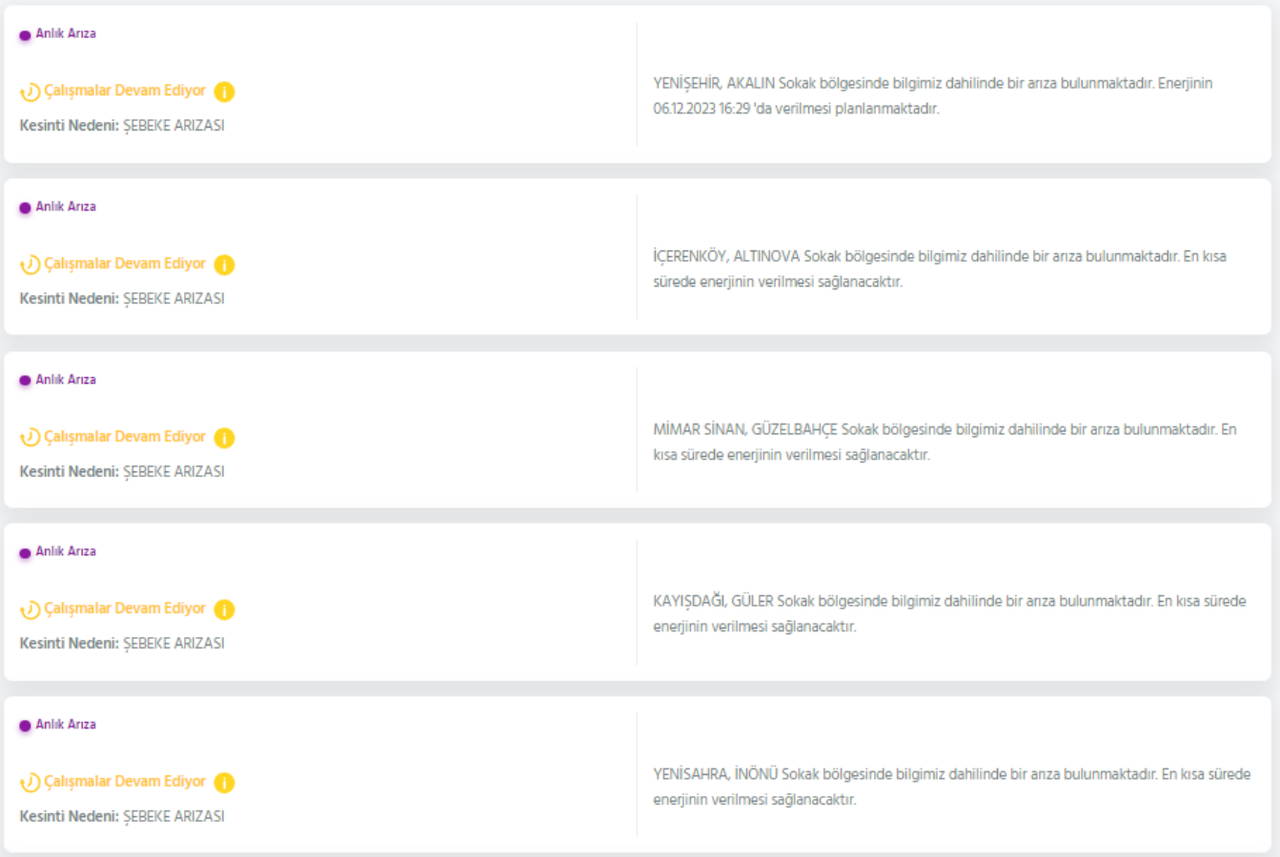Viewport: 1280px width, 857px height.
Task: Open info icon for the YENİSAHRA outage
Action: [224, 783]
